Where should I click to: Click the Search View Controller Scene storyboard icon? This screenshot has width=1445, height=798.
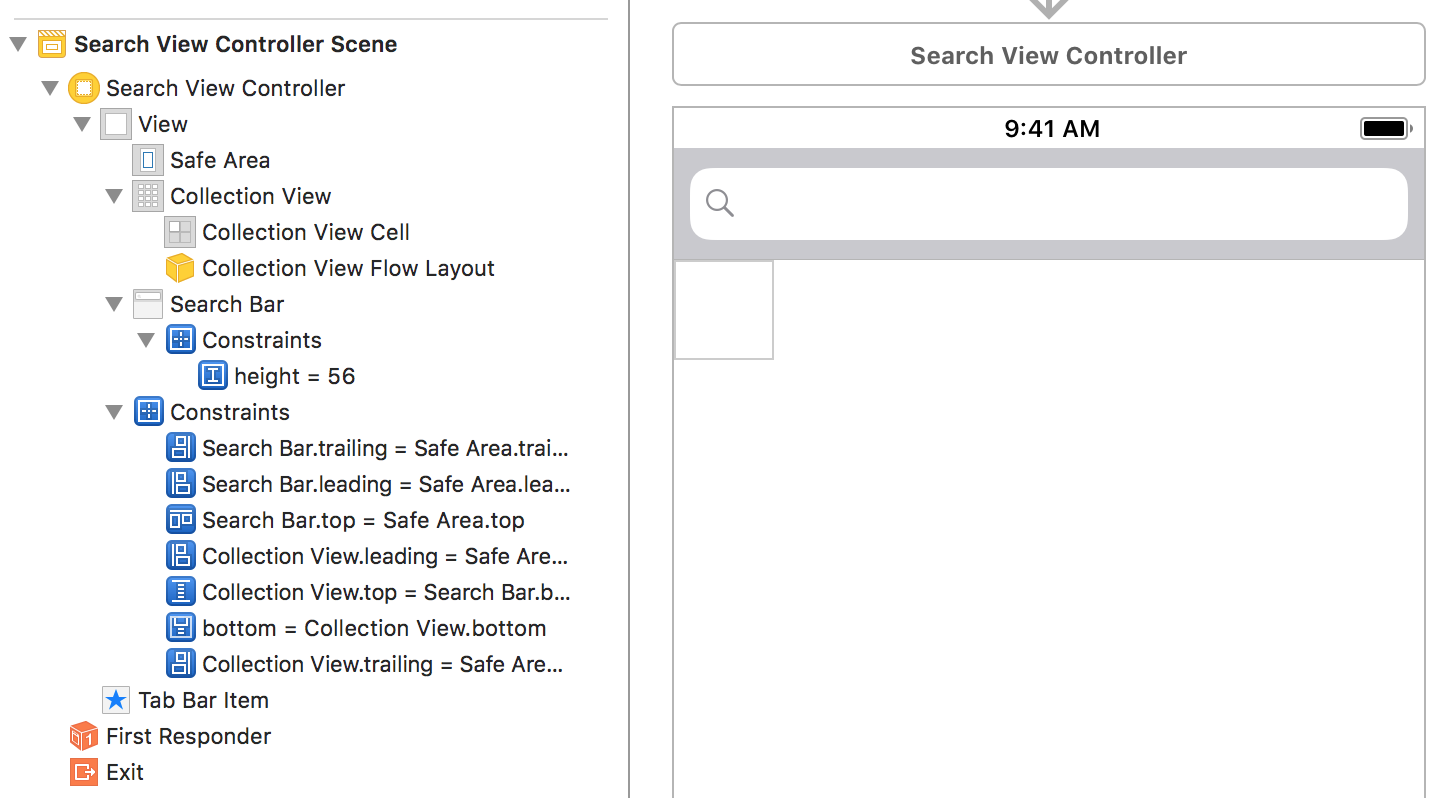(52, 44)
